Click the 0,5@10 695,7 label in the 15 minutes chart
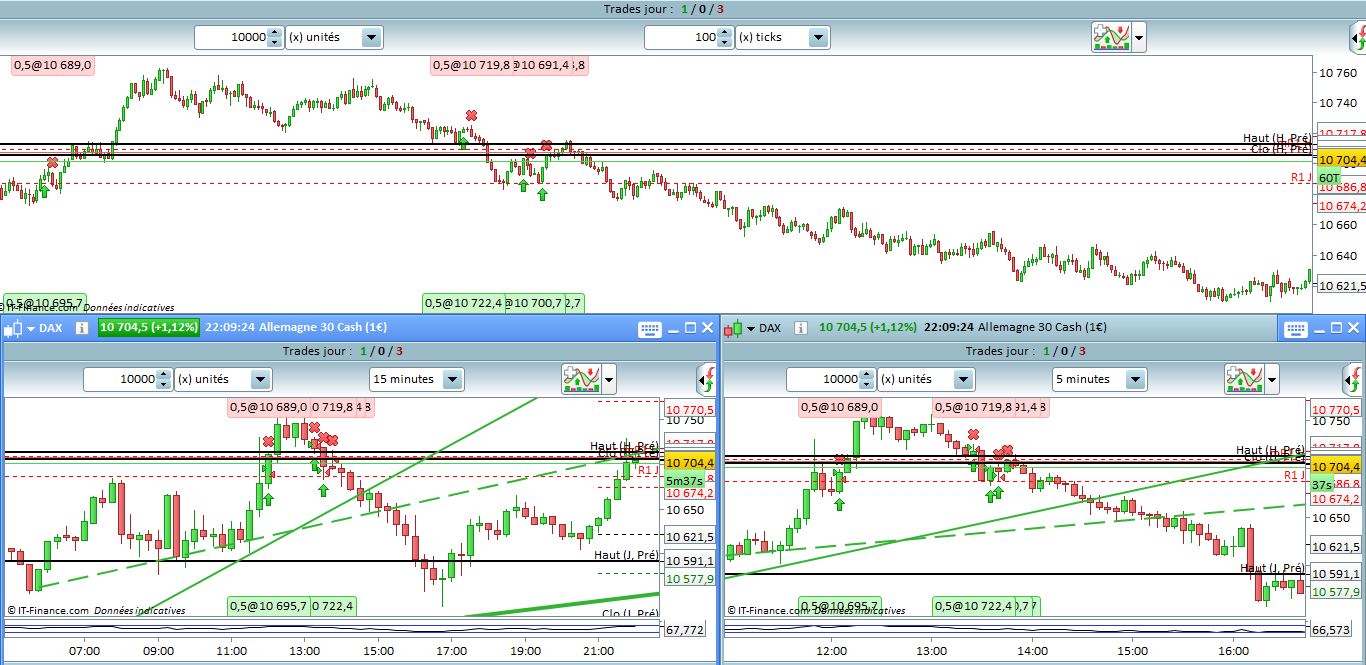This screenshot has width=1366, height=665. point(269,606)
